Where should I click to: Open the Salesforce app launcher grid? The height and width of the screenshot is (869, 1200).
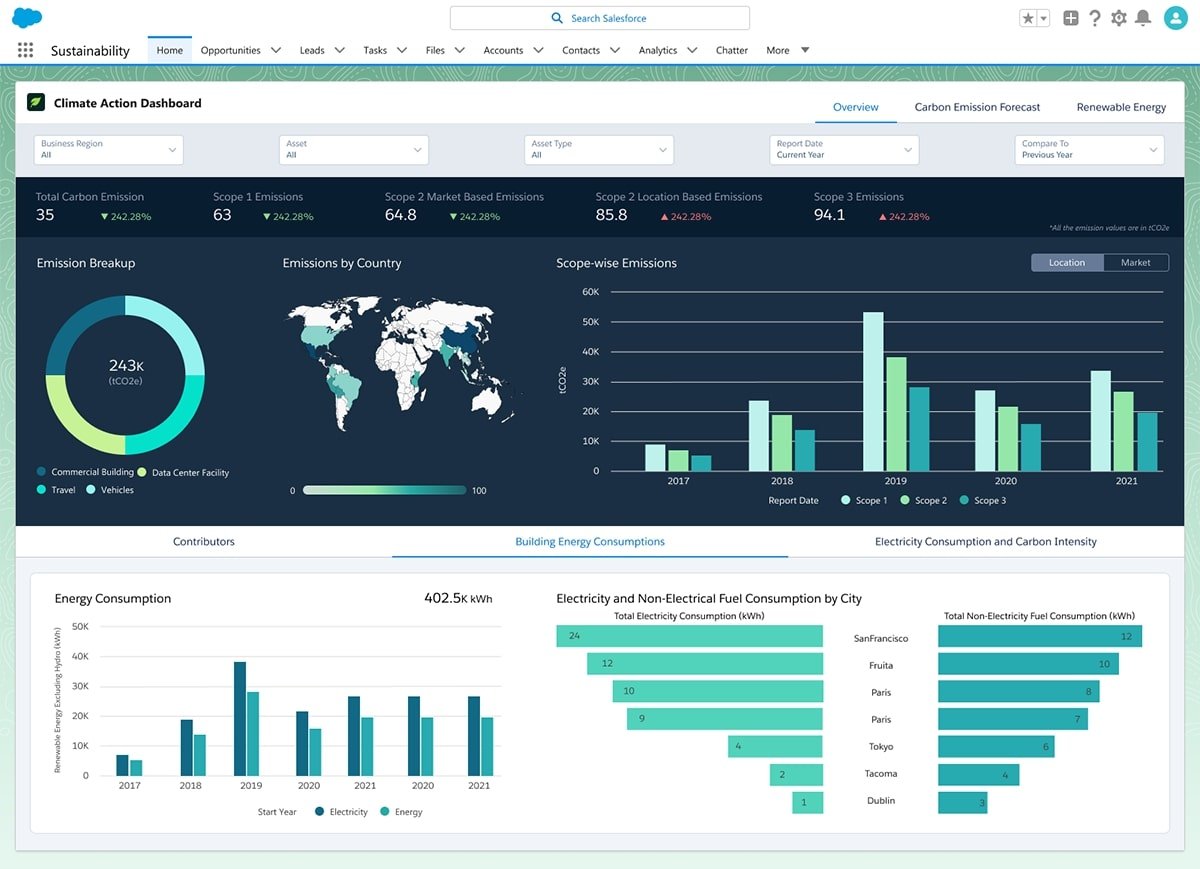(x=24, y=49)
